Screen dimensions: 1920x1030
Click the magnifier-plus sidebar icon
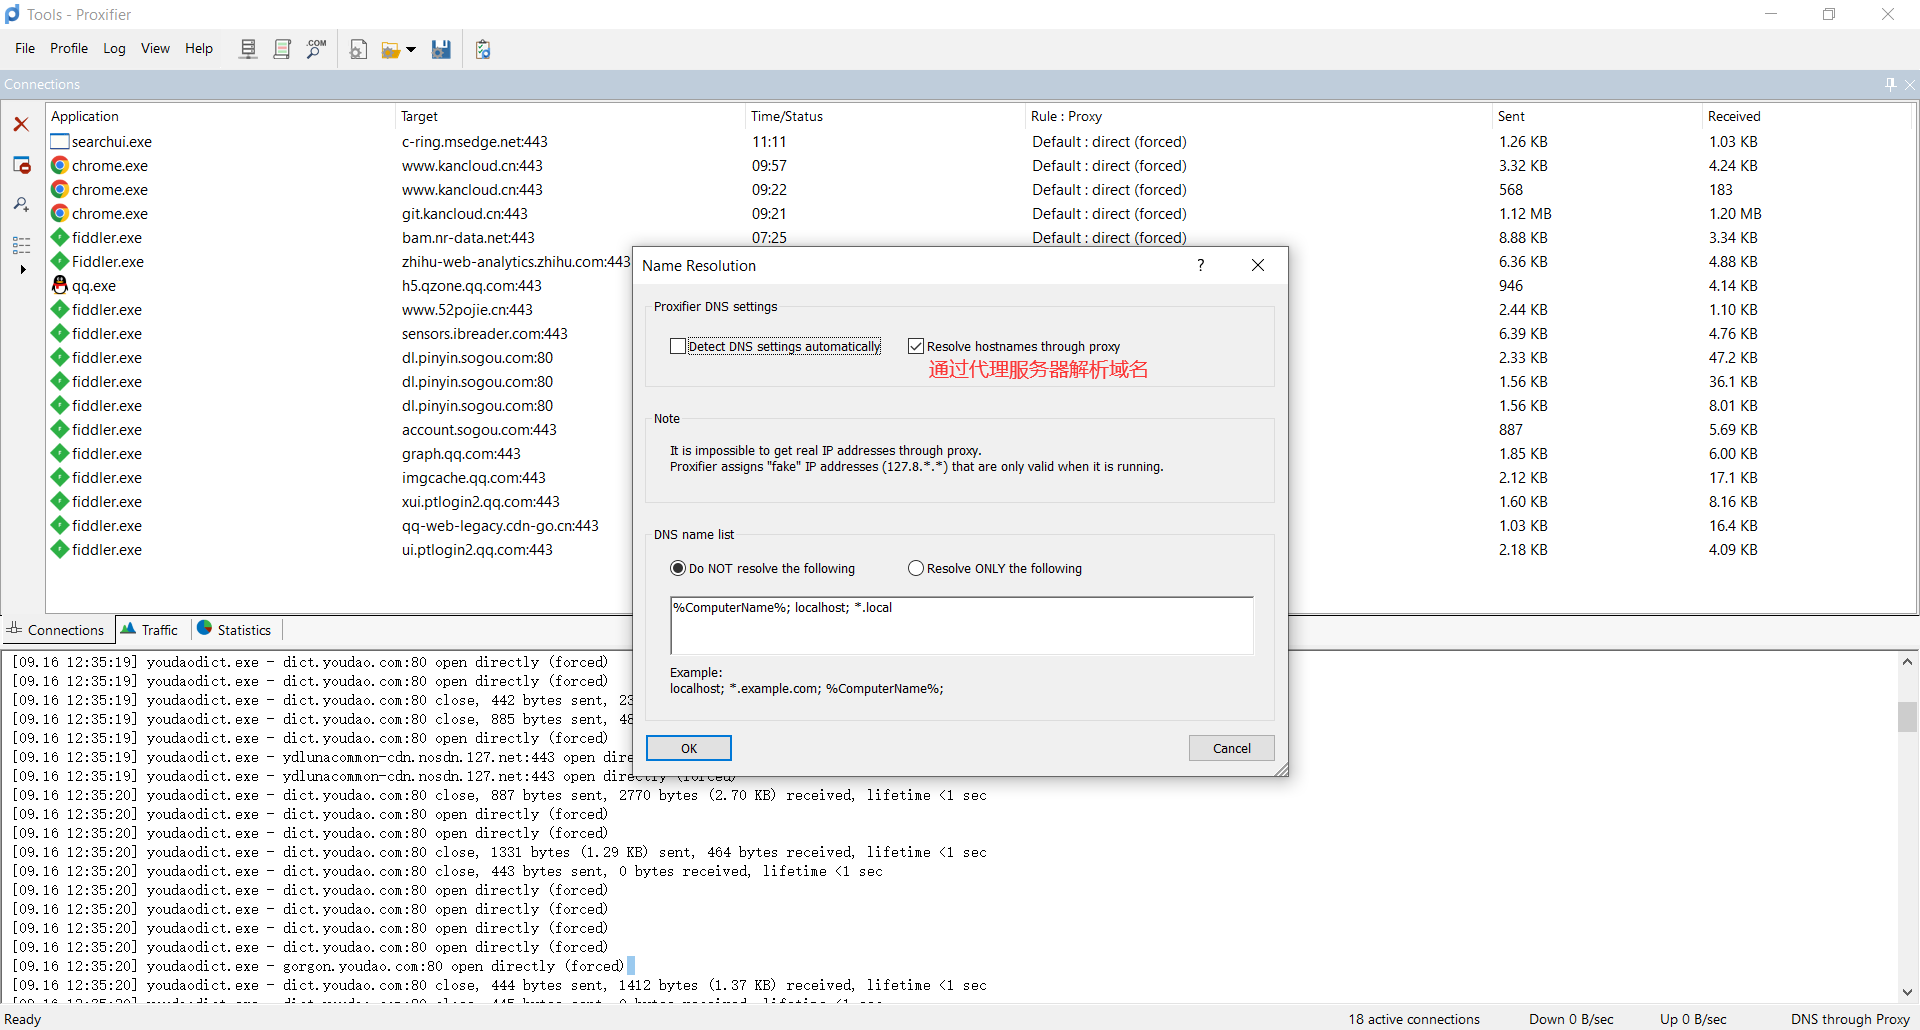21,205
